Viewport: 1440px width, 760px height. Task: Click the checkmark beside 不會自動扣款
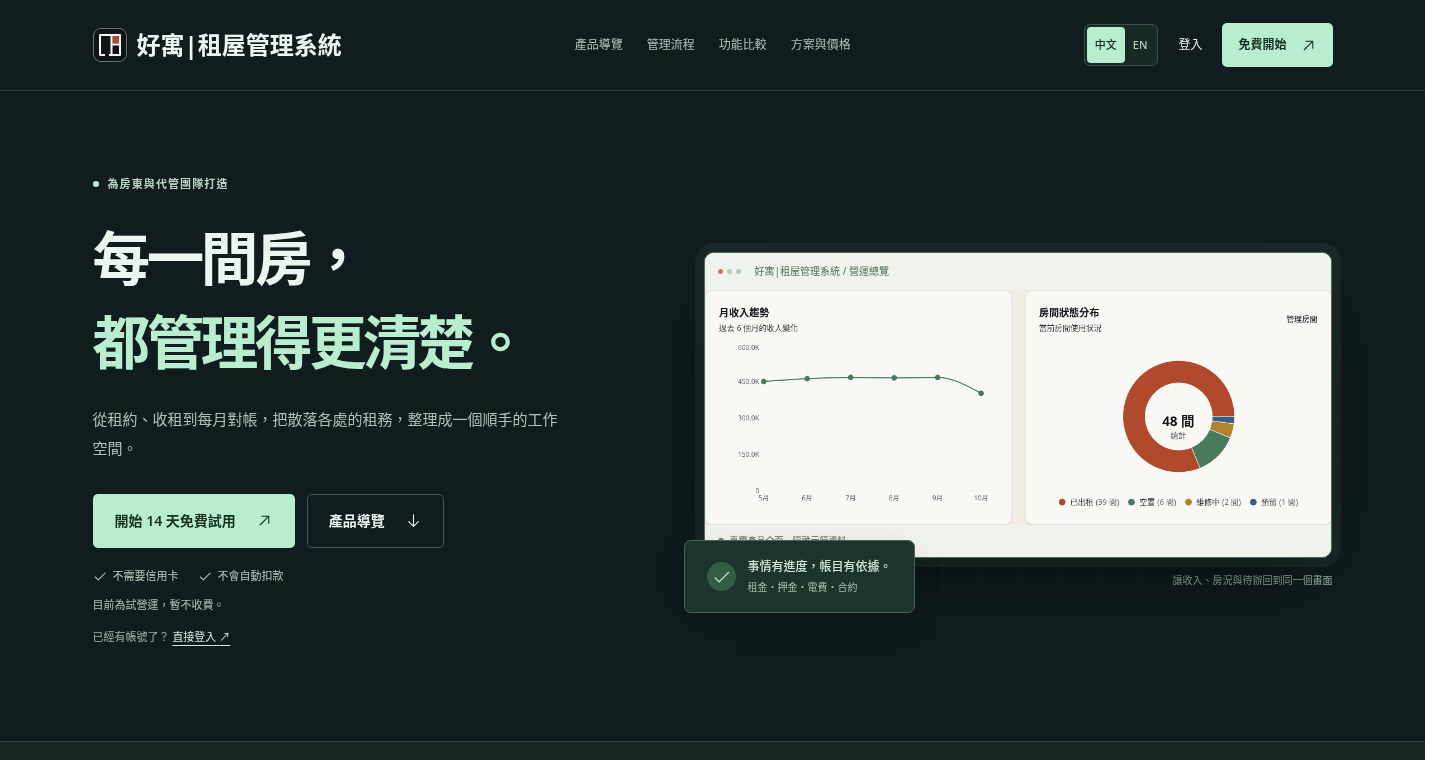click(205, 576)
